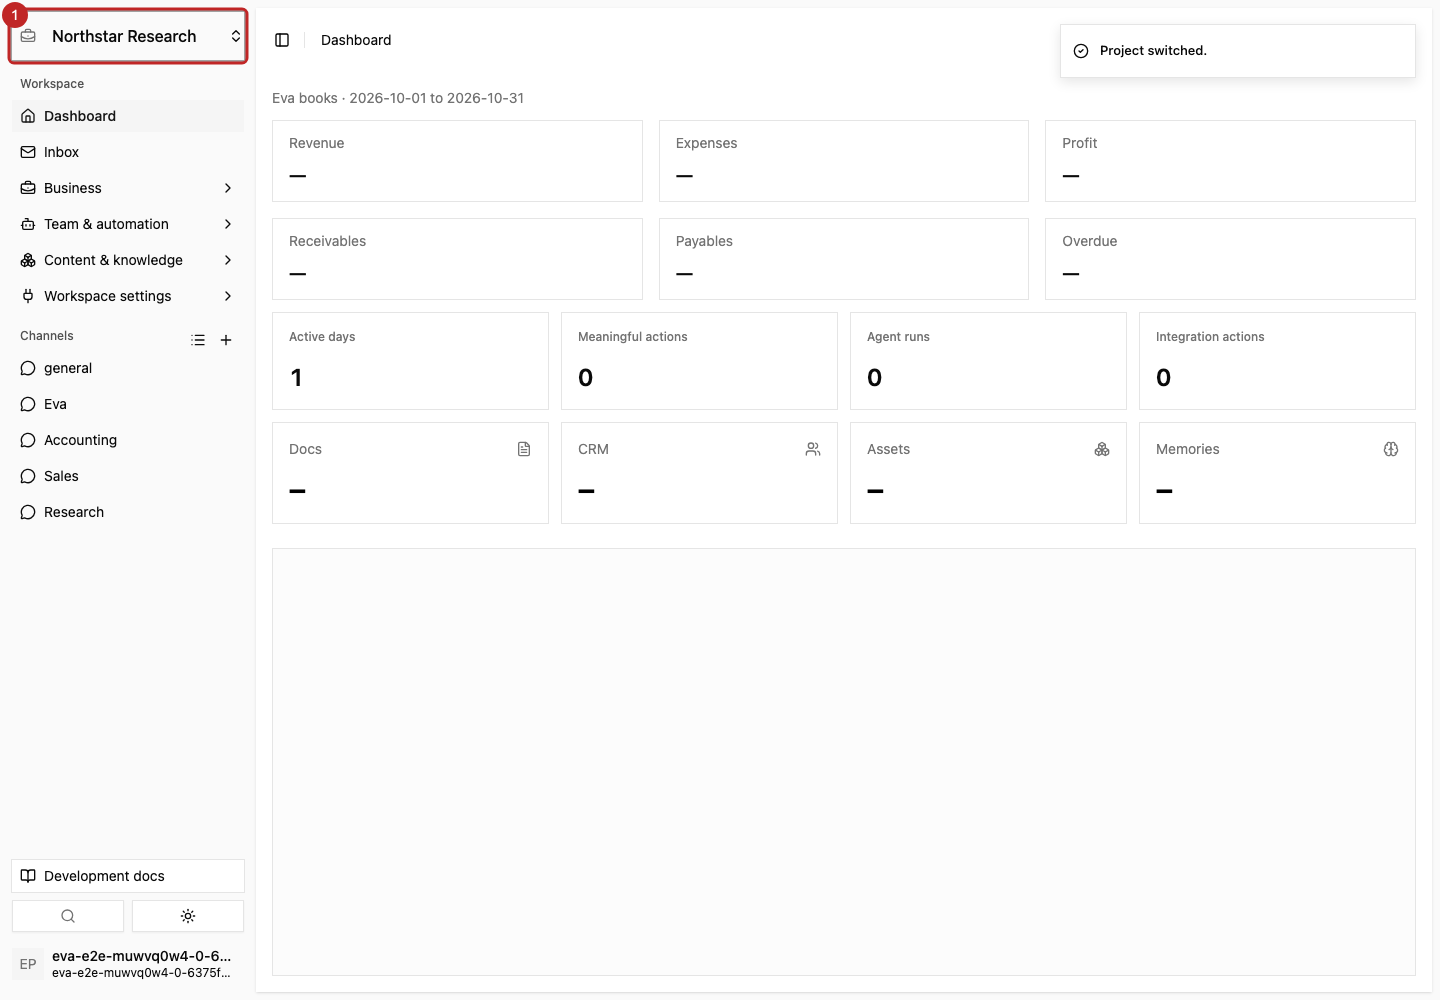Screen dimensions: 1440x1000
Task: Select Dashboard in the sidebar
Action: click(128, 116)
